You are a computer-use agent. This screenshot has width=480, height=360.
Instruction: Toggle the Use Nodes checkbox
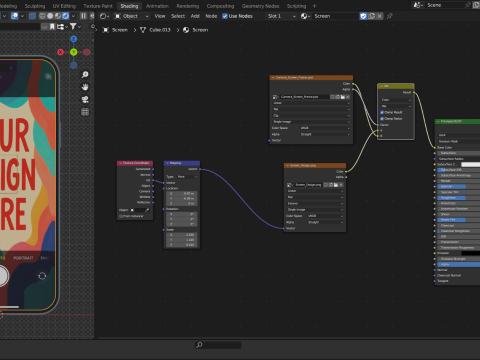[225, 16]
